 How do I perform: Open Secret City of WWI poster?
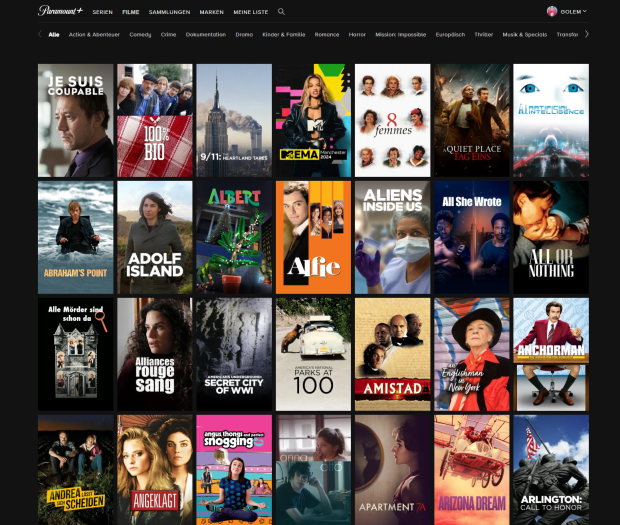[234, 354]
